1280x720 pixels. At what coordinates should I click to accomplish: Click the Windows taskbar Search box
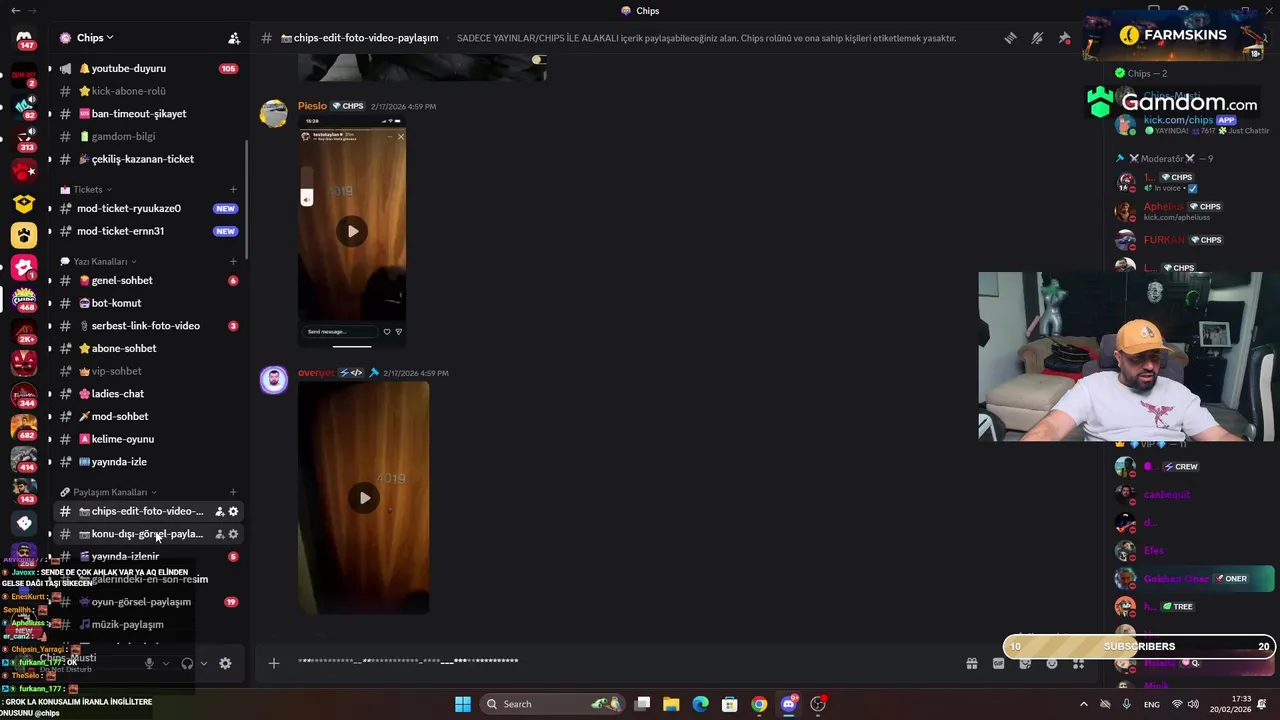coord(552,704)
